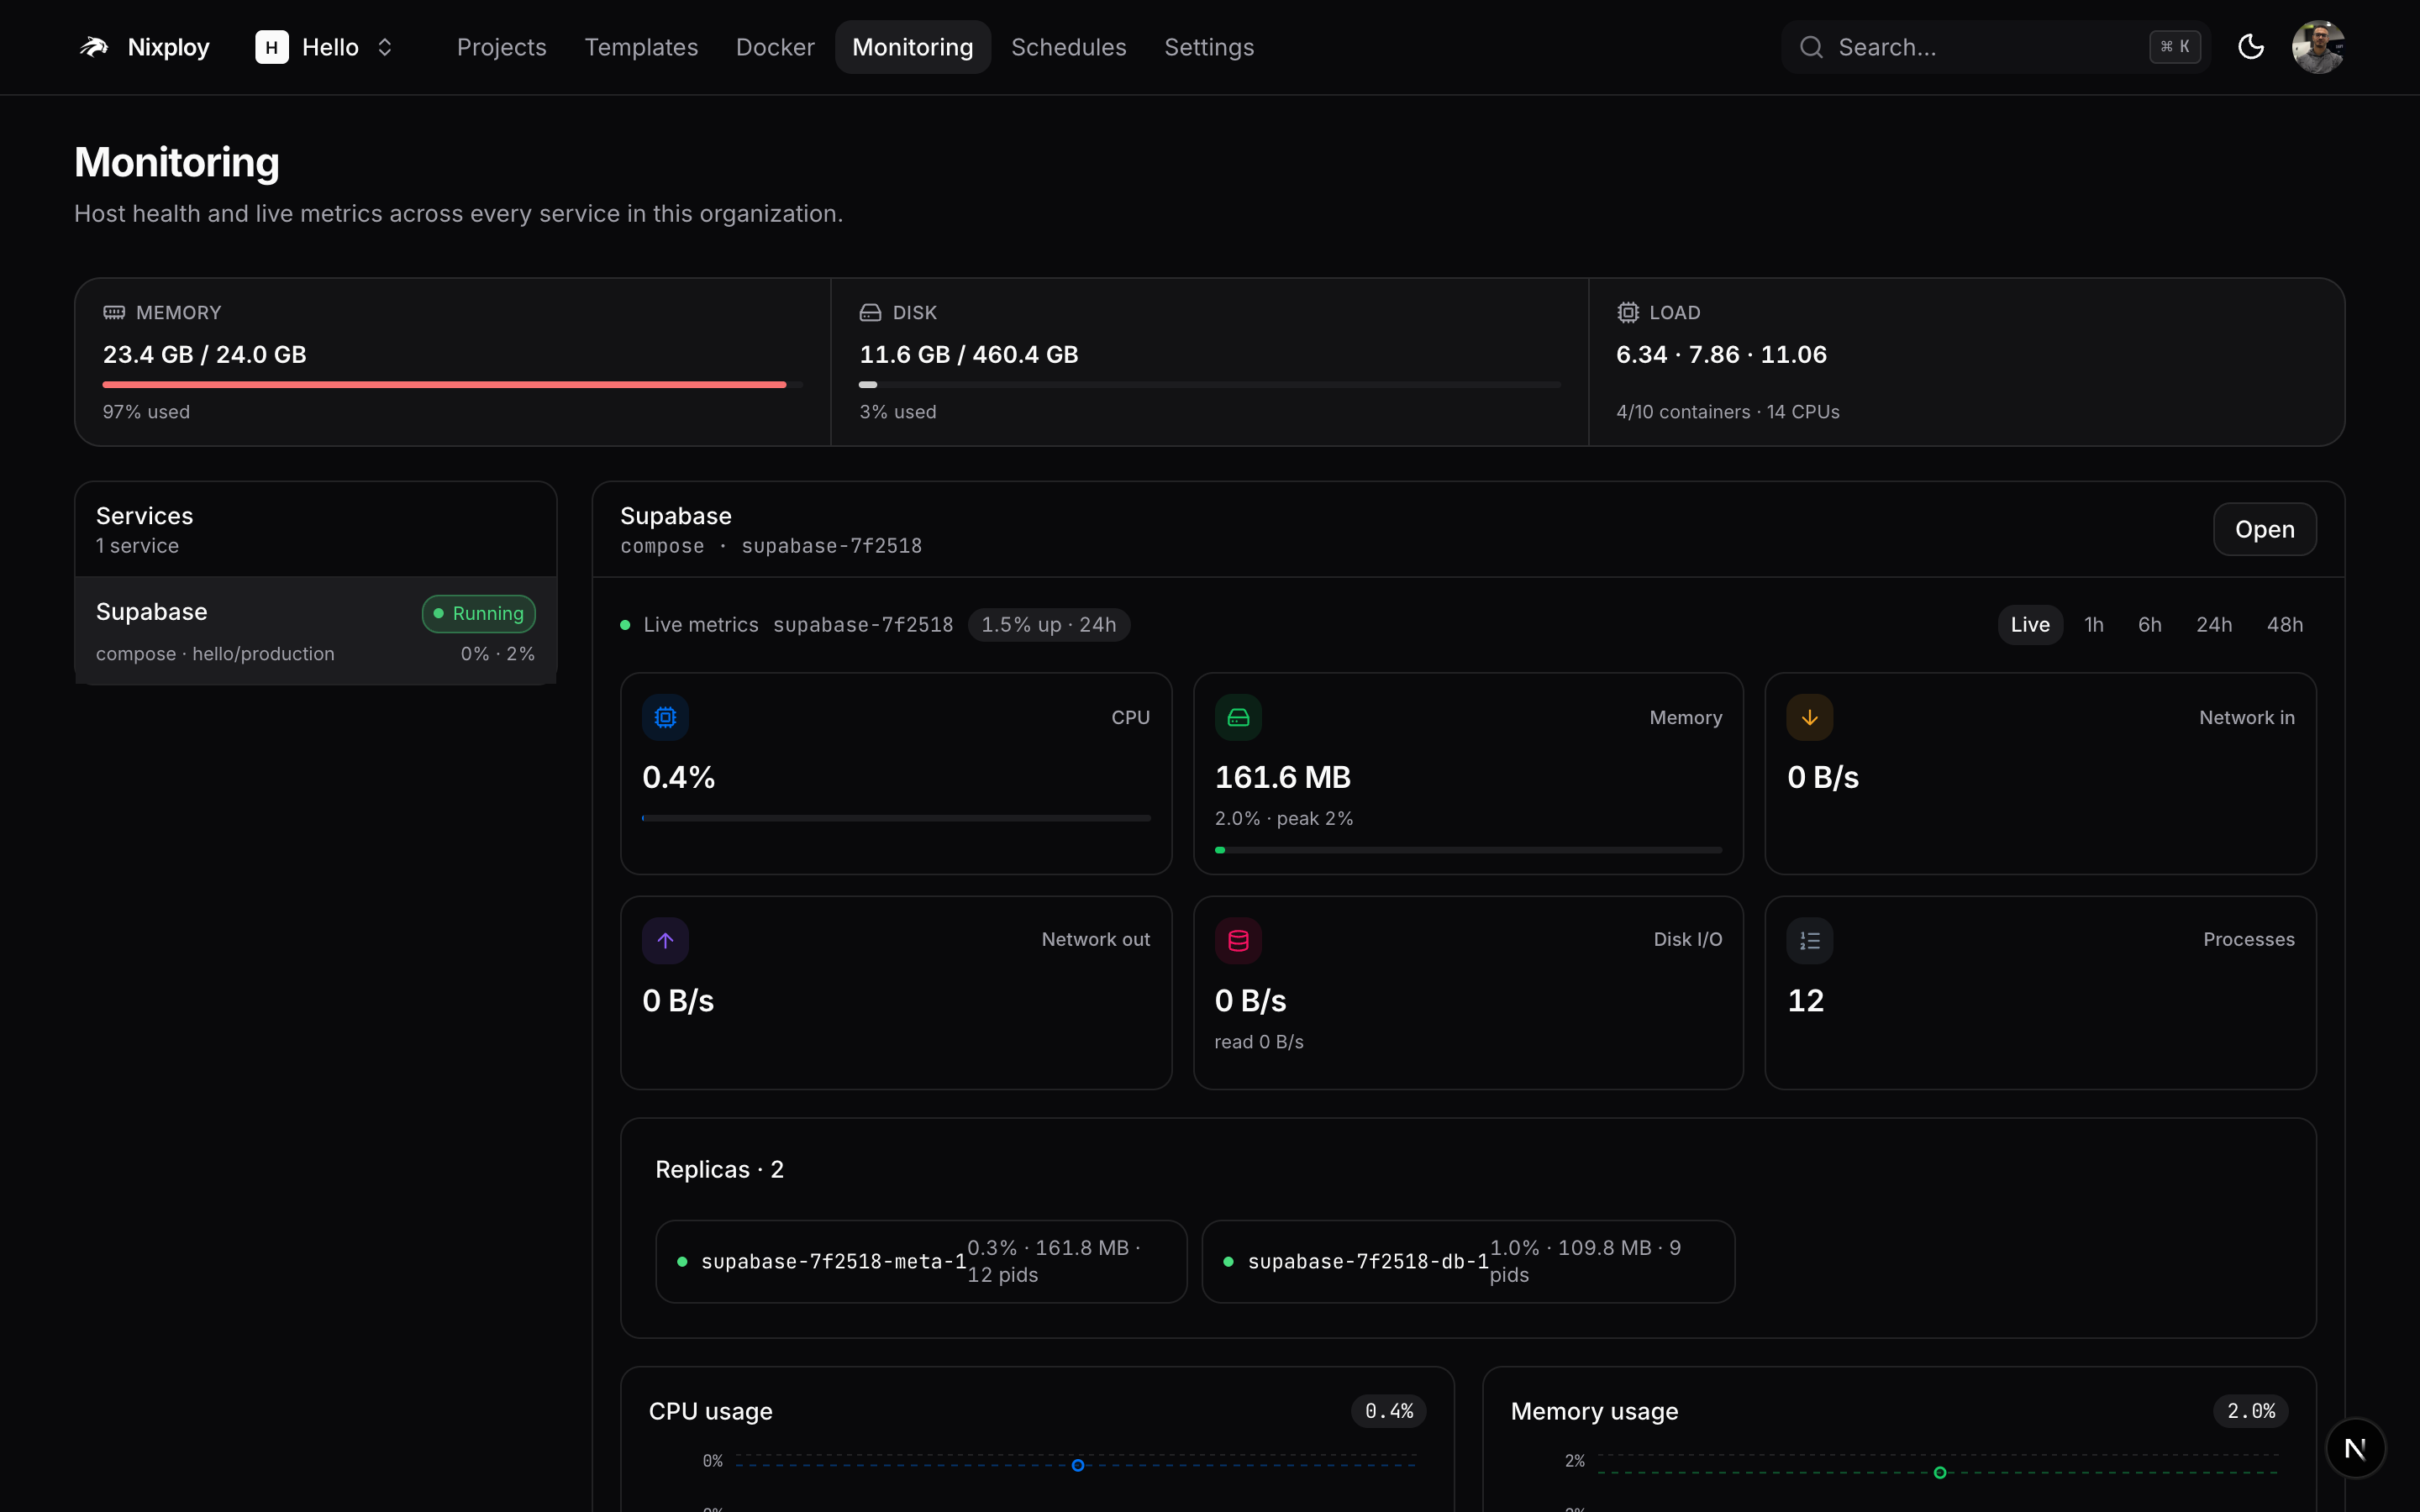Select the supabase-7f2518-db-1 replica
Screen dimensions: 2420x1512
click(x=1468, y=1261)
